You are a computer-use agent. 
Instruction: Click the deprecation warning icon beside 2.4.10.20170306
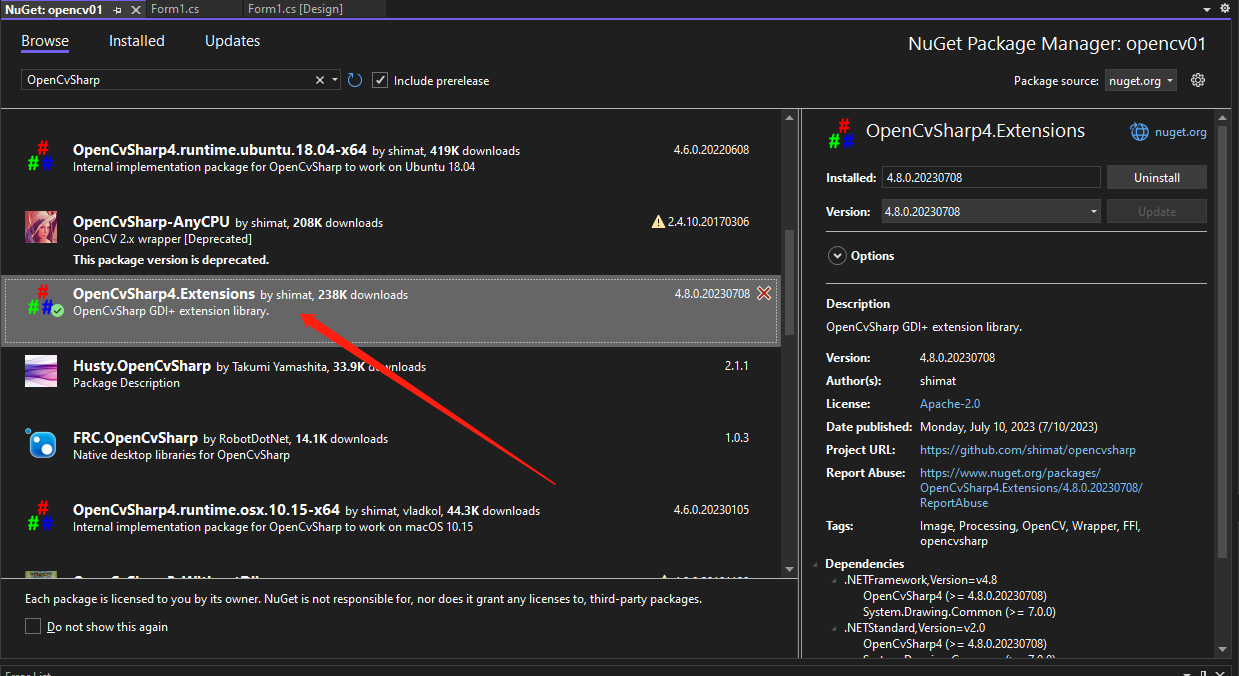(658, 221)
